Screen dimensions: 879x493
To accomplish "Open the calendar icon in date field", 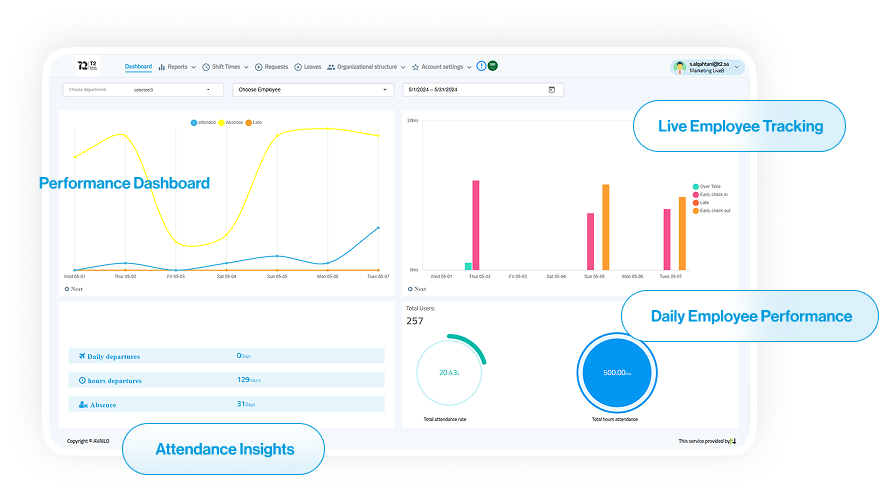I will [x=552, y=90].
